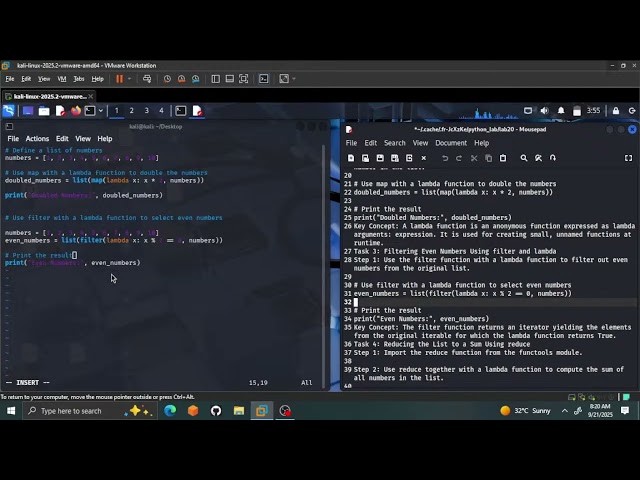
Task: Click Mousepad Find and Replace icon
Action: pyautogui.click(x=538, y=158)
